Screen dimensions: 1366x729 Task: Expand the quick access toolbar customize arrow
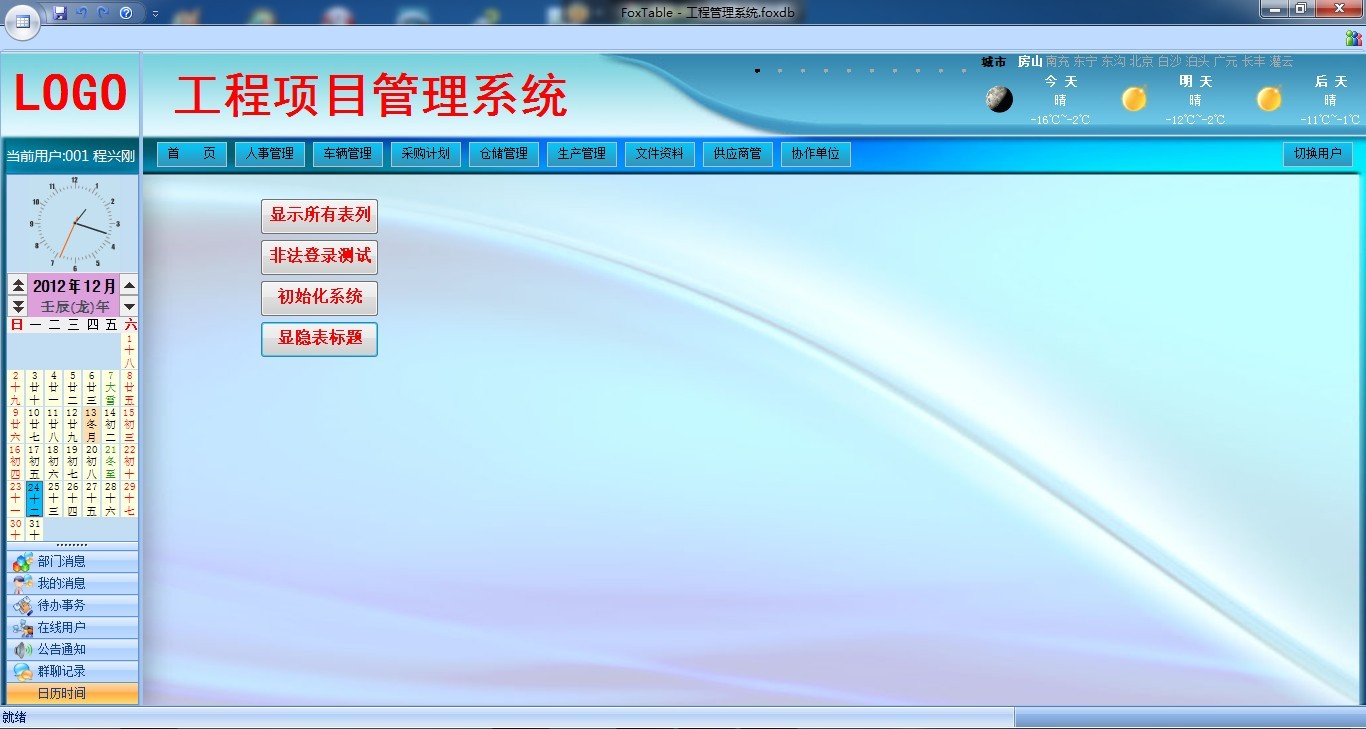(x=155, y=14)
